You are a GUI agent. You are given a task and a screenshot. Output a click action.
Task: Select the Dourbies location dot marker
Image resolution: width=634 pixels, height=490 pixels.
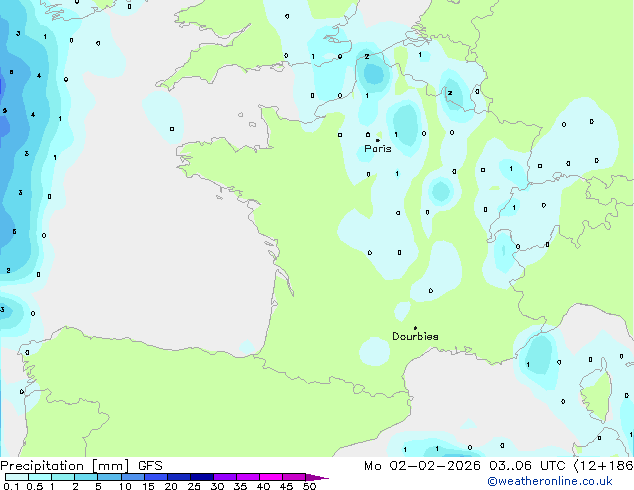415,328
